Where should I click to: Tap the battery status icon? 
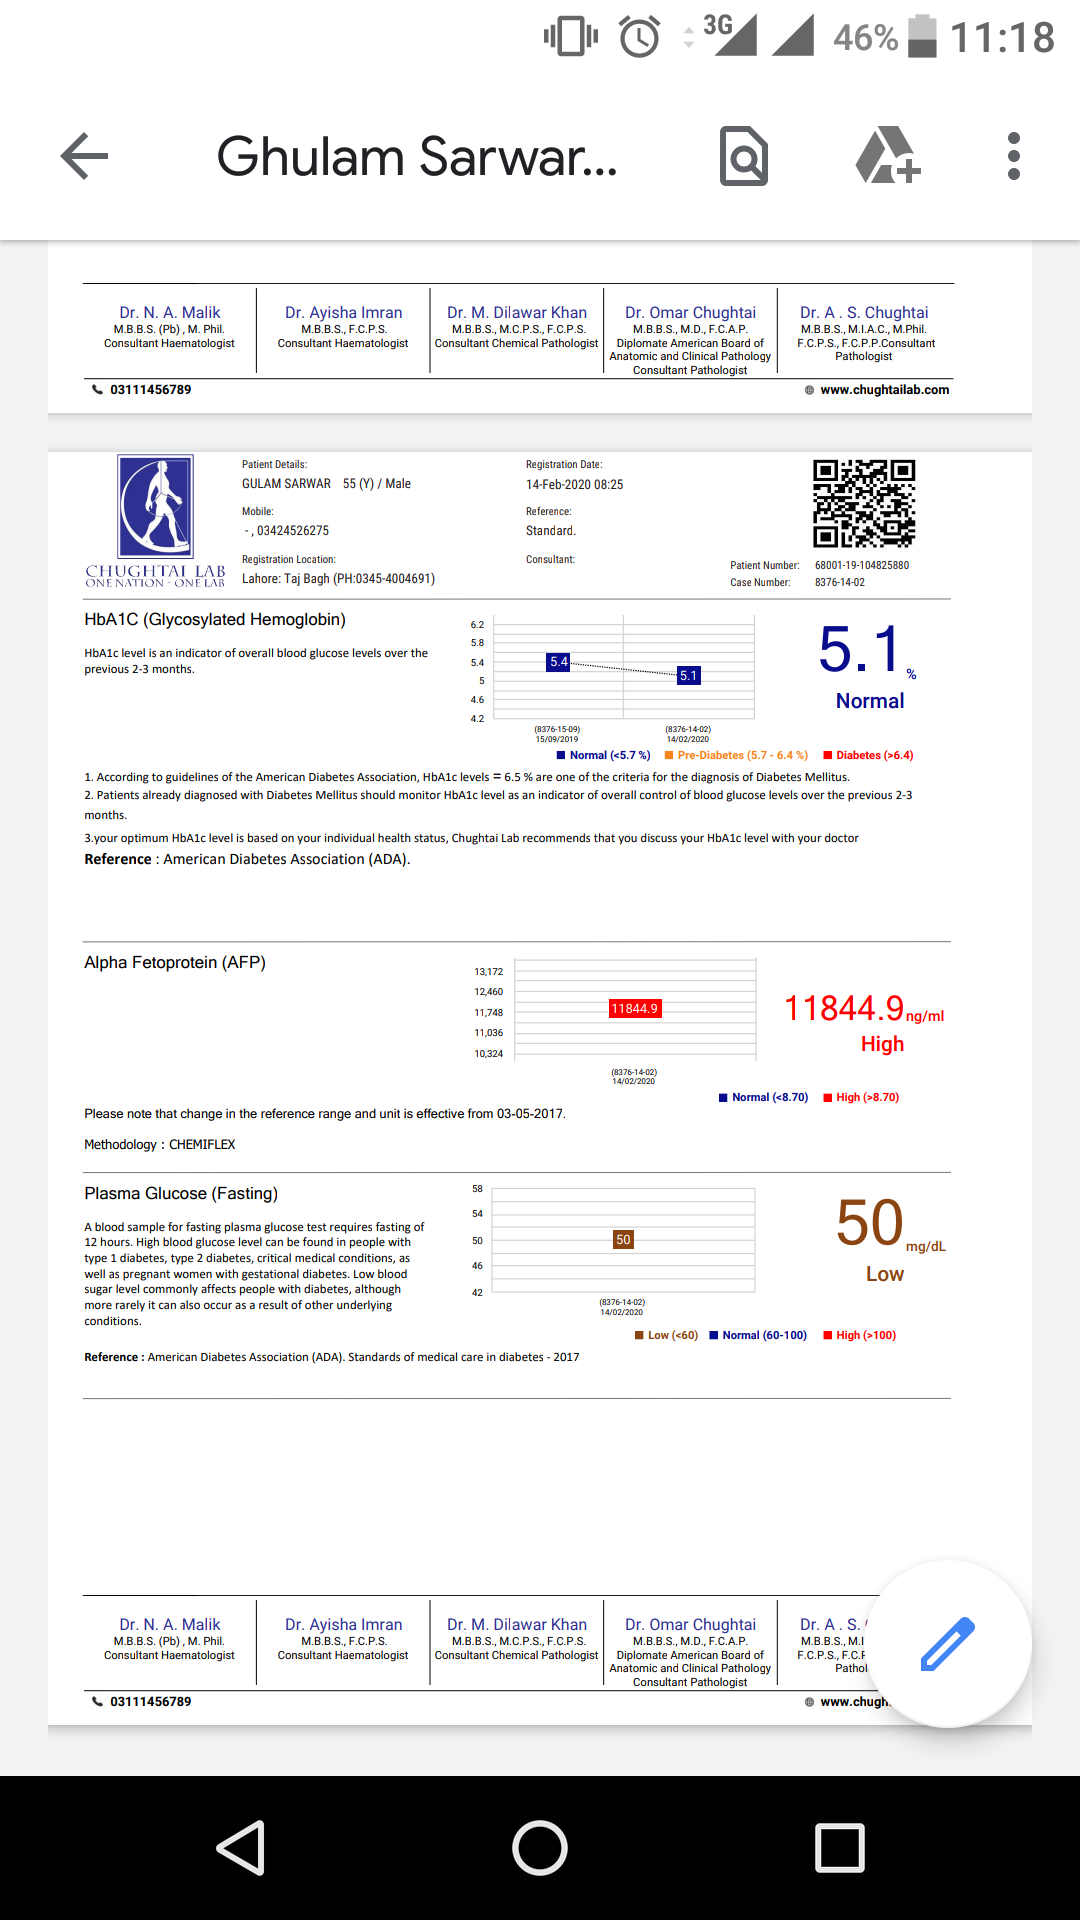[x=922, y=37]
